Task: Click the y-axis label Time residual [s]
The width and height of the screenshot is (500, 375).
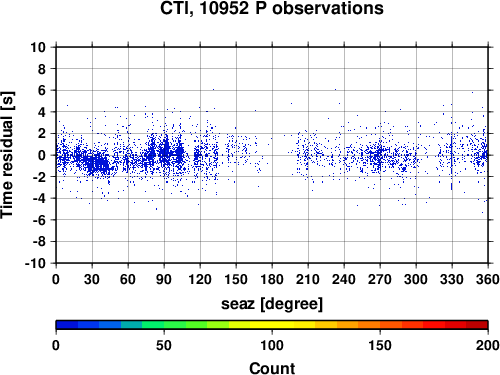Action: [x=7, y=155]
